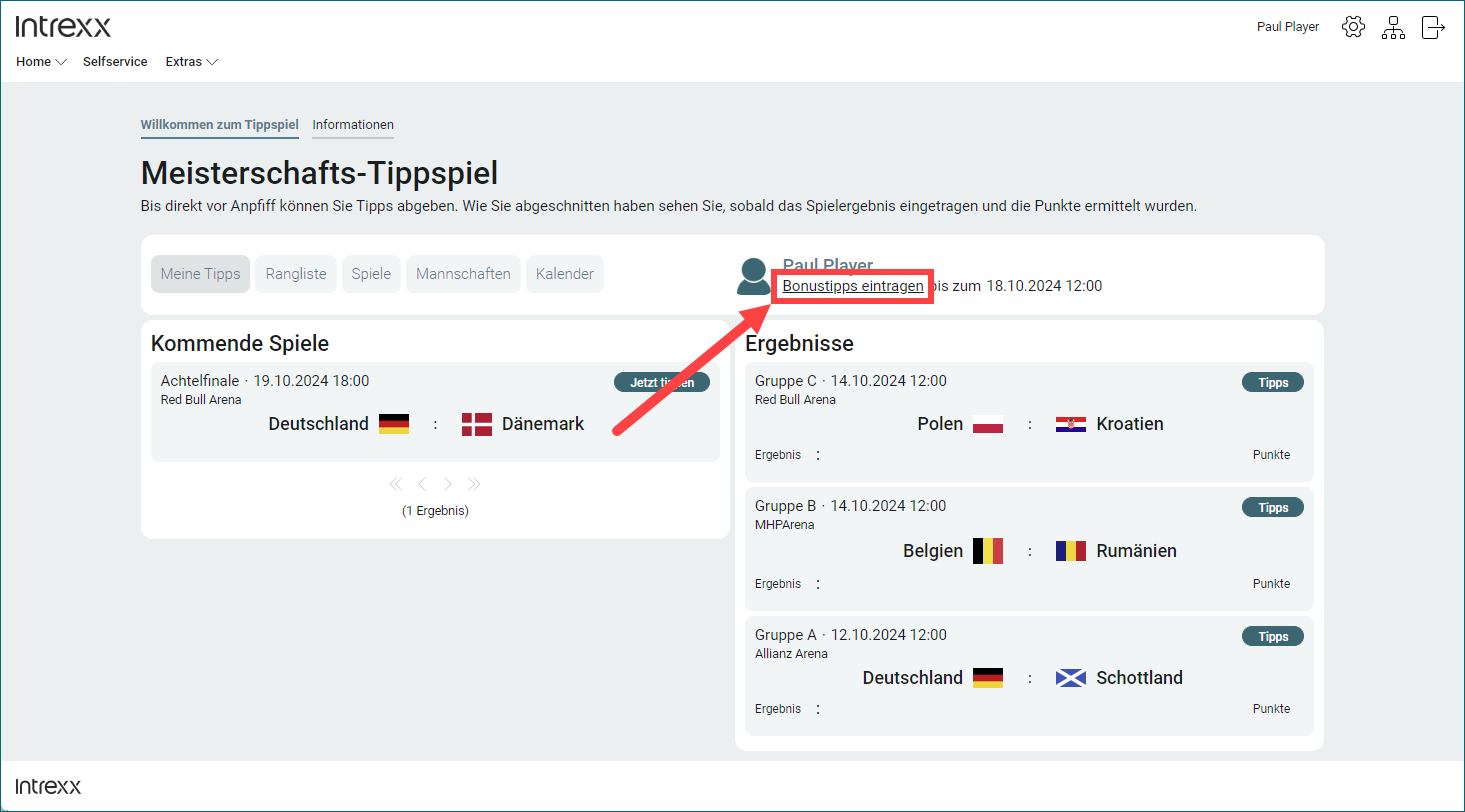Viewport: 1465px width, 812px height.
Task: Click the user avatar icon
Action: (x=753, y=276)
